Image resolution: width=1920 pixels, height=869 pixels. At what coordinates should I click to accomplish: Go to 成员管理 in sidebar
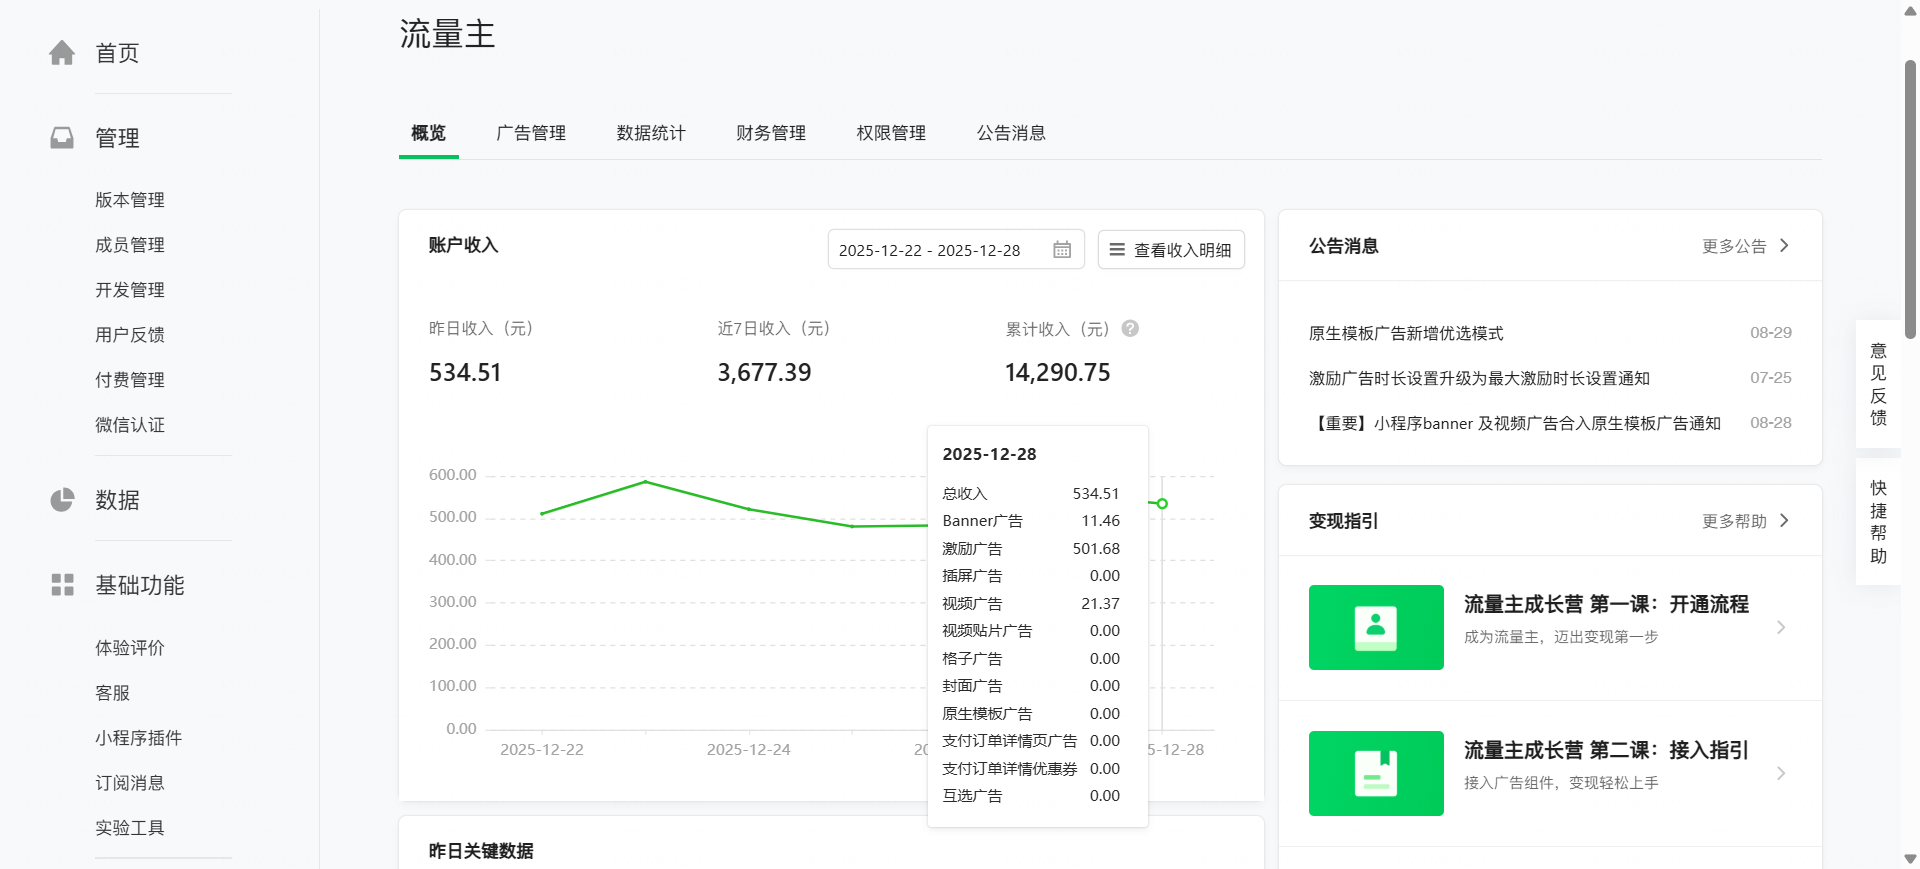pos(130,245)
